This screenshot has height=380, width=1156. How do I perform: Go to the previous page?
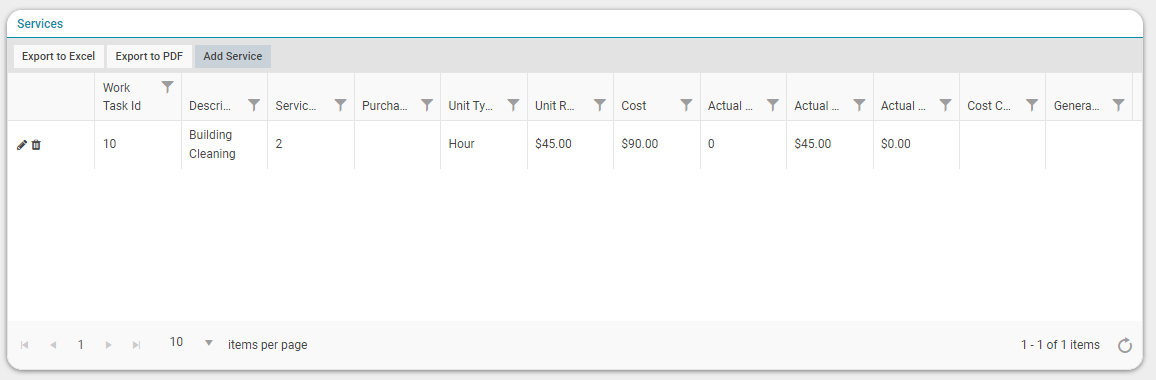[x=52, y=345]
